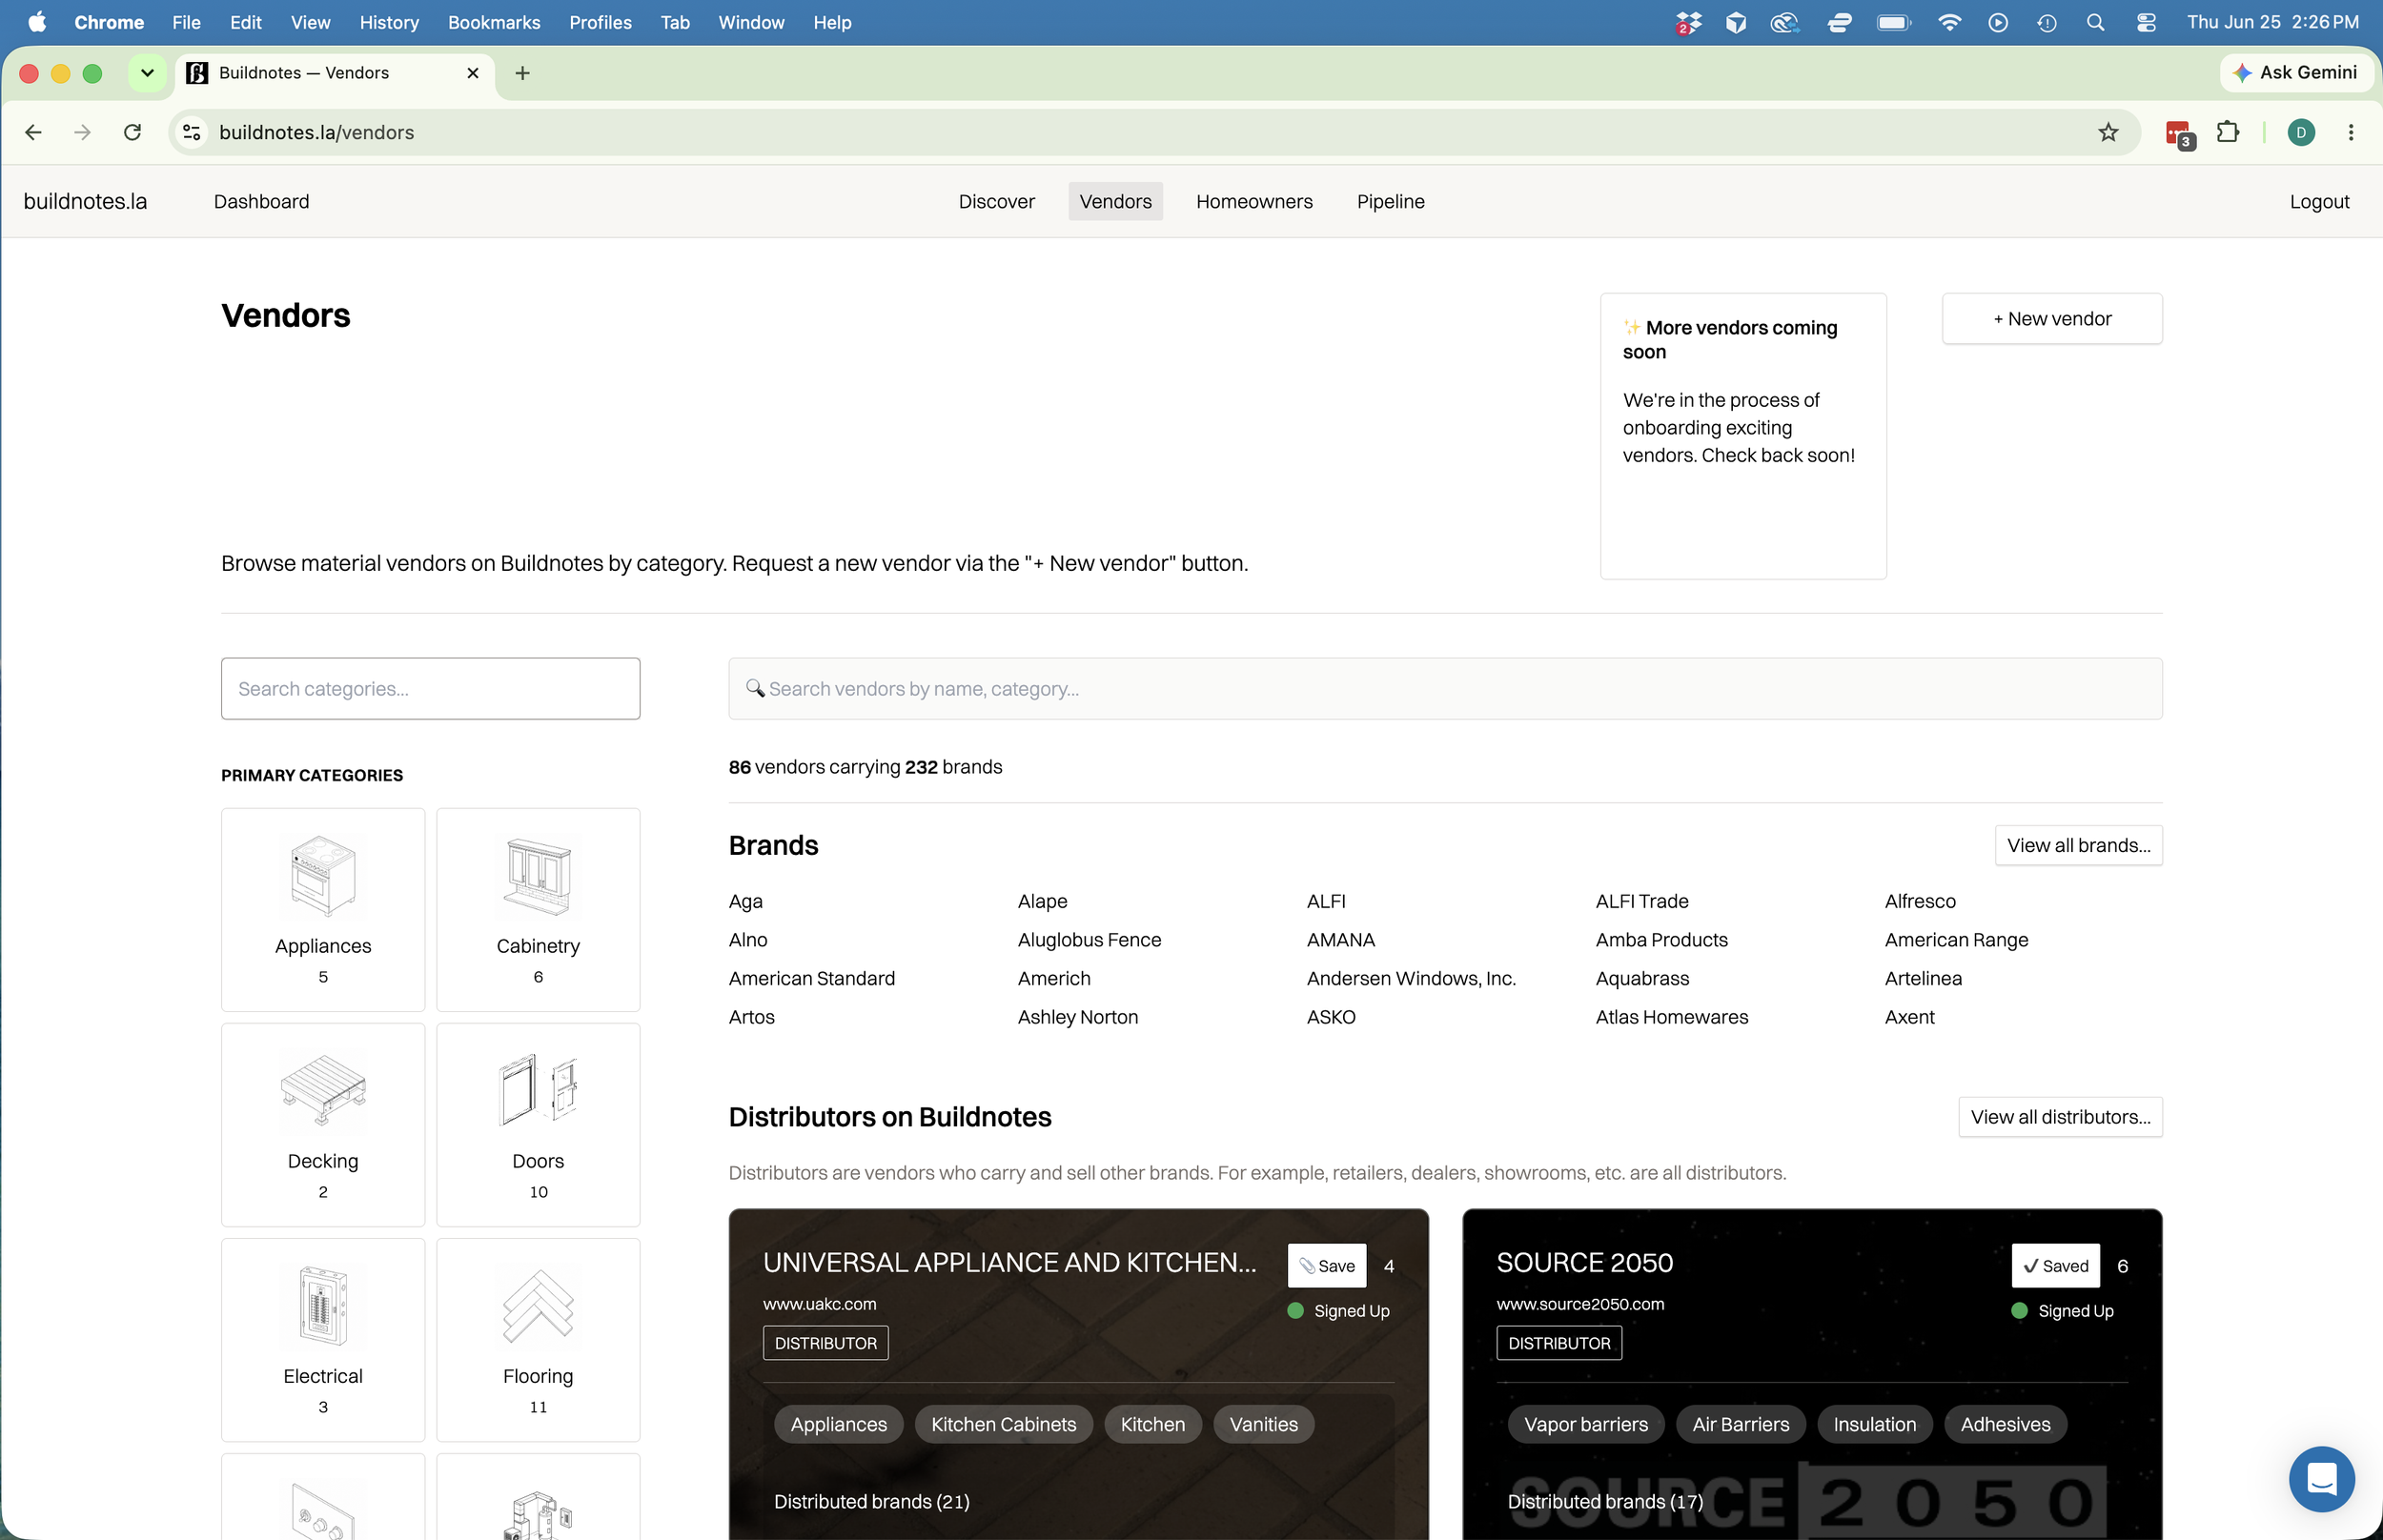Expand the tab search dropdown arrow

point(147,73)
